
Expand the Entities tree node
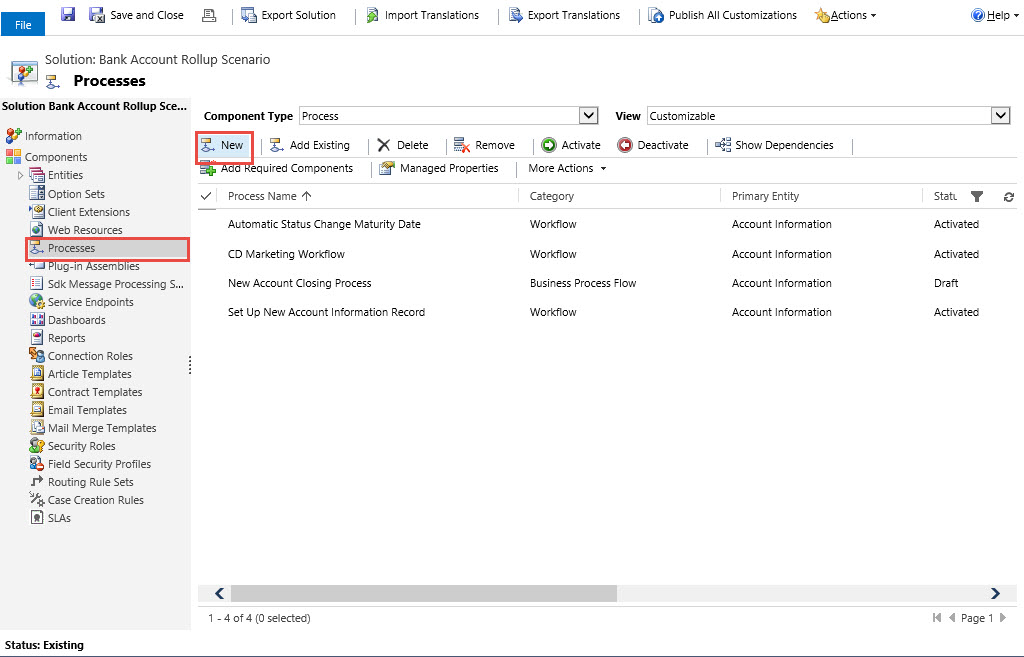point(20,176)
